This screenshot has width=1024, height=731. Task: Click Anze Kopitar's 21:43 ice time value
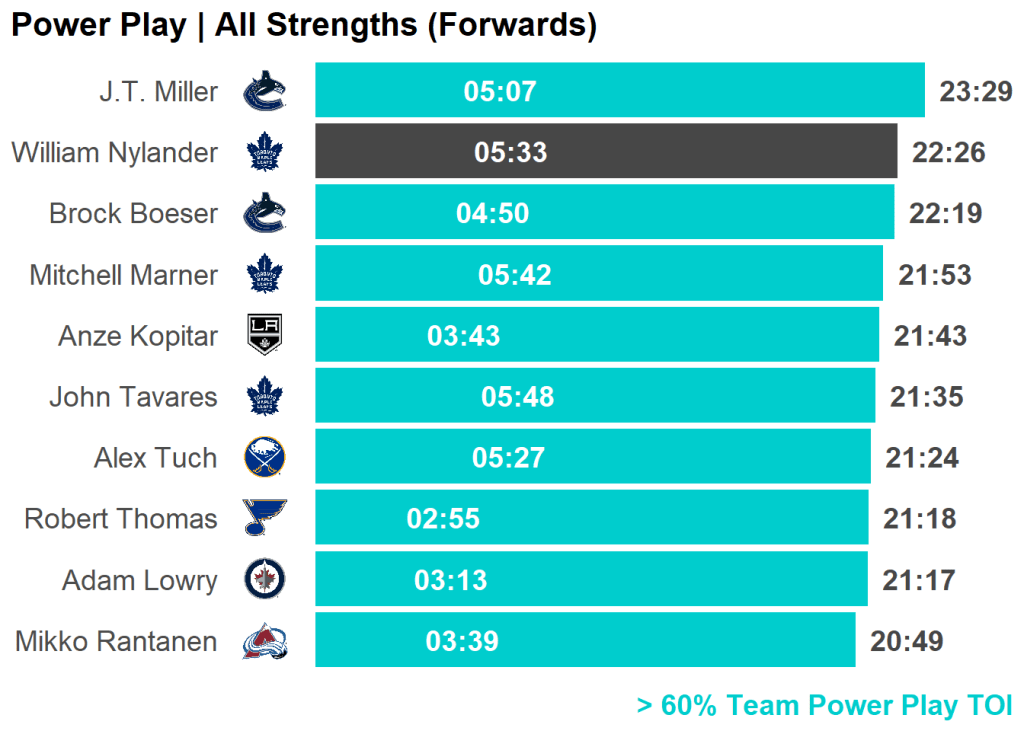[930, 336]
